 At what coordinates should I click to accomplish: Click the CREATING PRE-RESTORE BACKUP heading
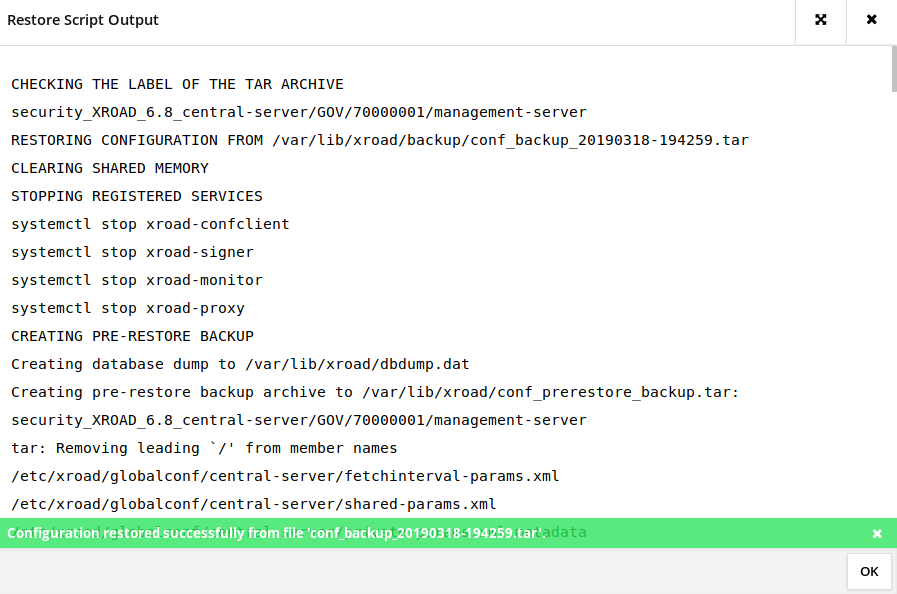click(132, 336)
